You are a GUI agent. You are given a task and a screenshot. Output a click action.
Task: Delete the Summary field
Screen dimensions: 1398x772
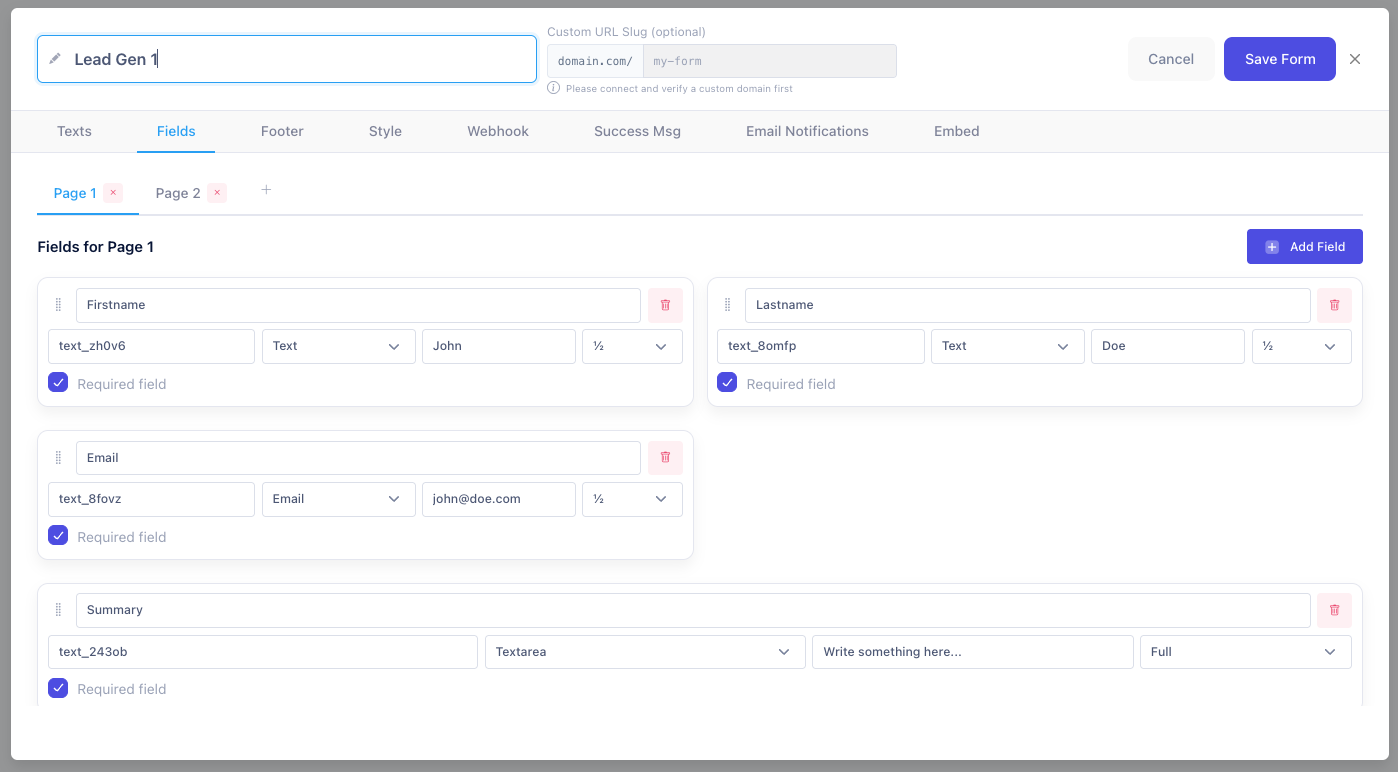point(1334,609)
